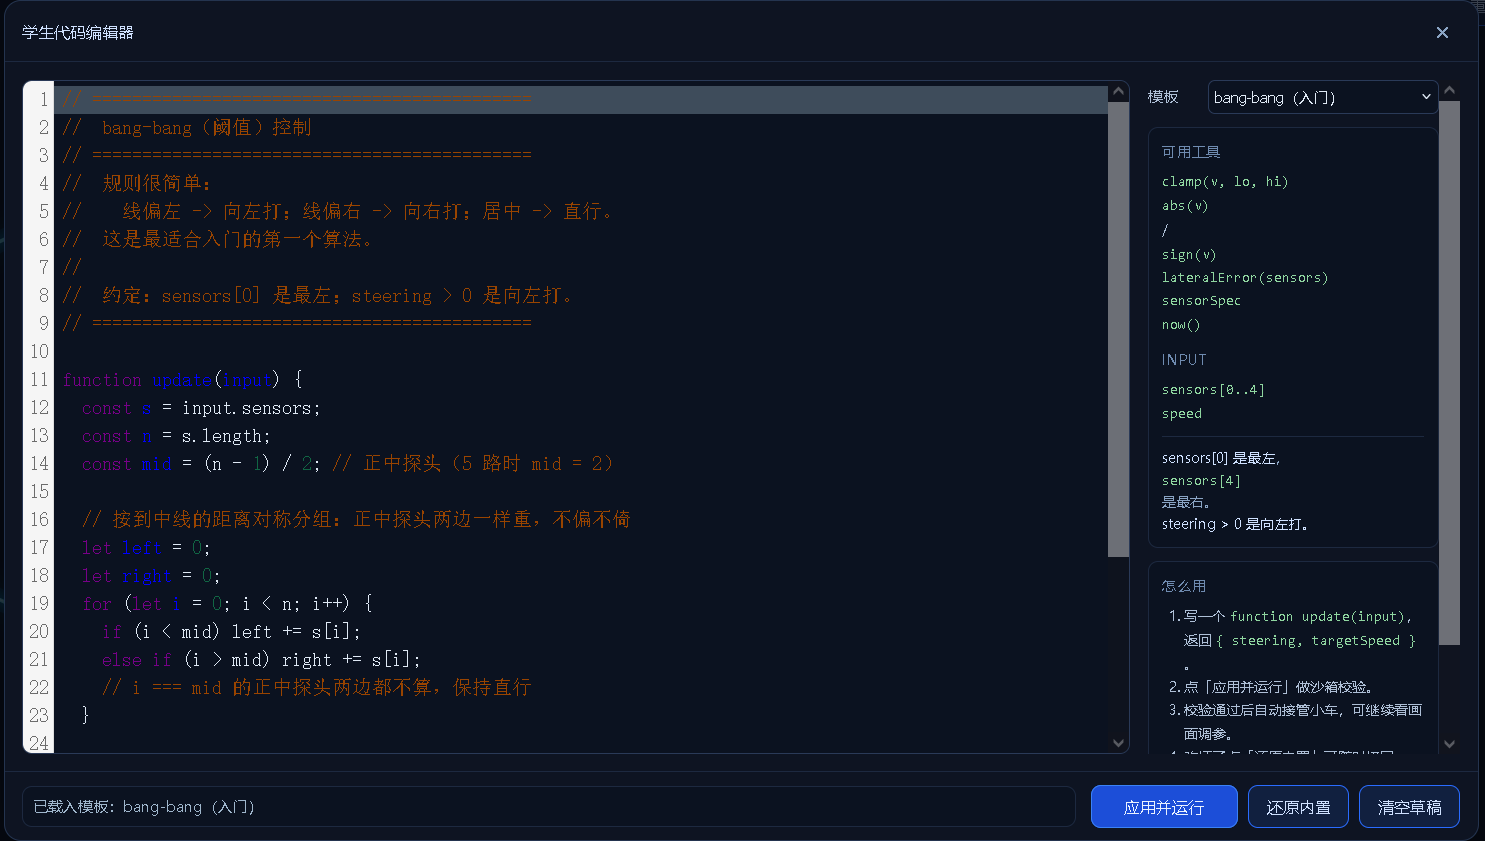The height and width of the screenshot is (841, 1485).
Task: Click comment line 8 约定 sensors[0]
Action: click(x=317, y=296)
